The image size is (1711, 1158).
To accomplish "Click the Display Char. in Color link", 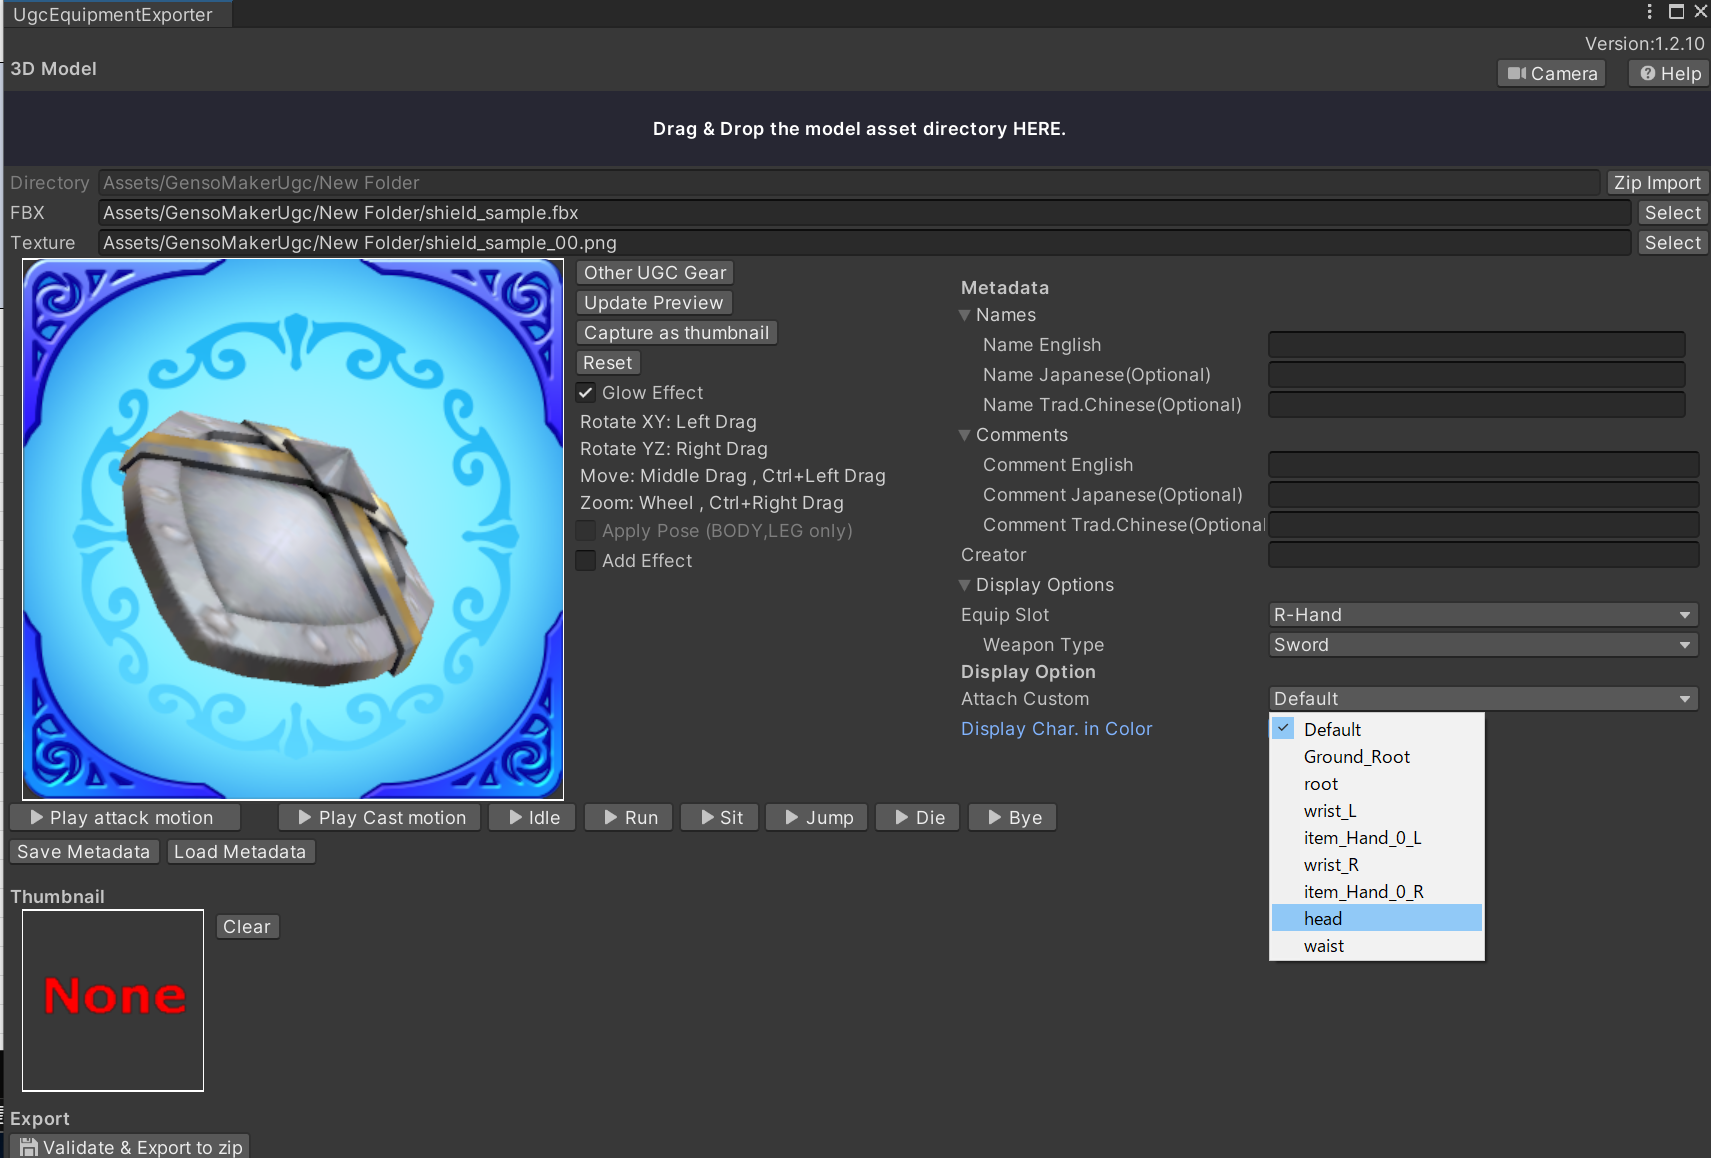I will tap(1056, 729).
